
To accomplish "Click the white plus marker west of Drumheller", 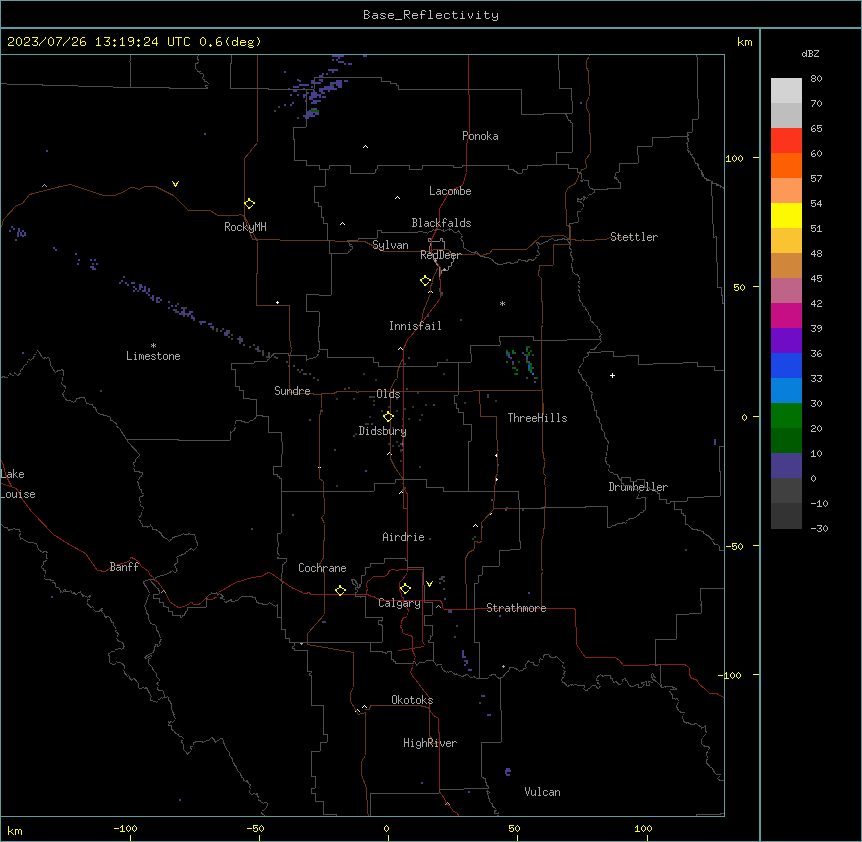I will pyautogui.click(x=612, y=375).
